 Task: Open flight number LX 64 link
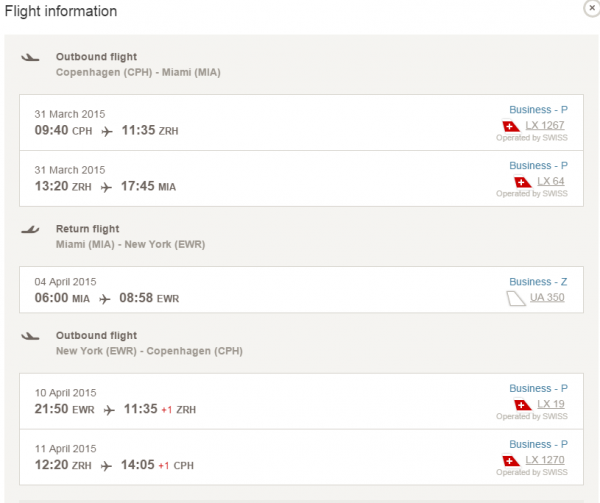coord(551,181)
